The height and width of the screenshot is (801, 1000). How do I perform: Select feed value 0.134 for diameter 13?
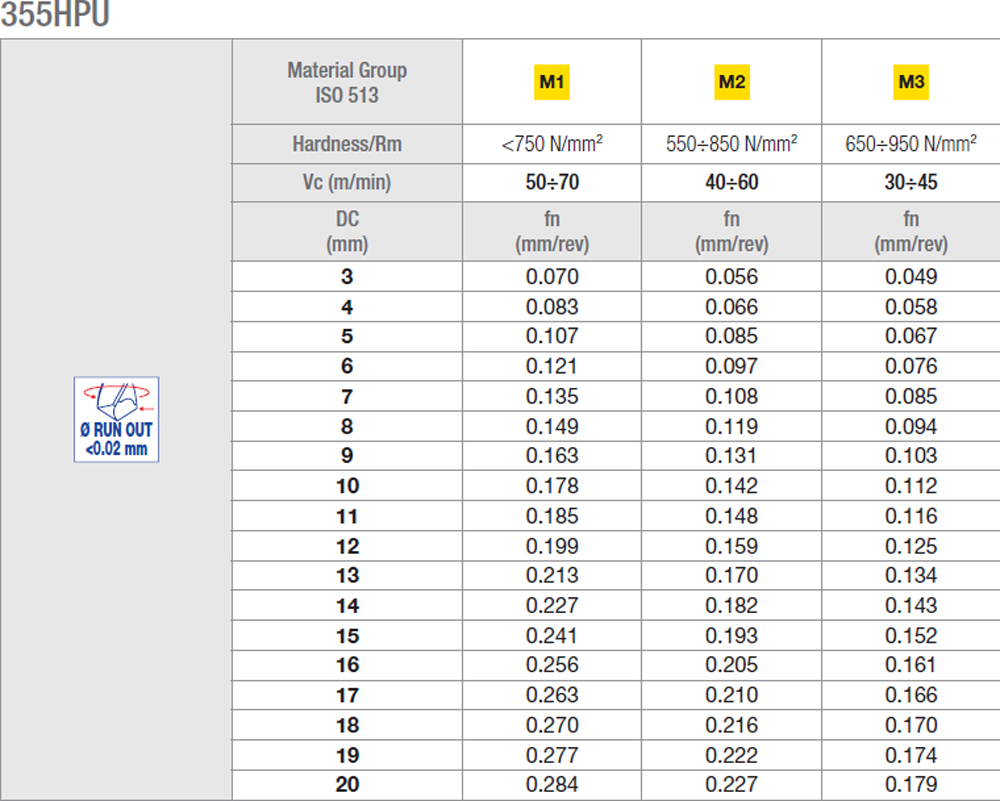tap(911, 575)
